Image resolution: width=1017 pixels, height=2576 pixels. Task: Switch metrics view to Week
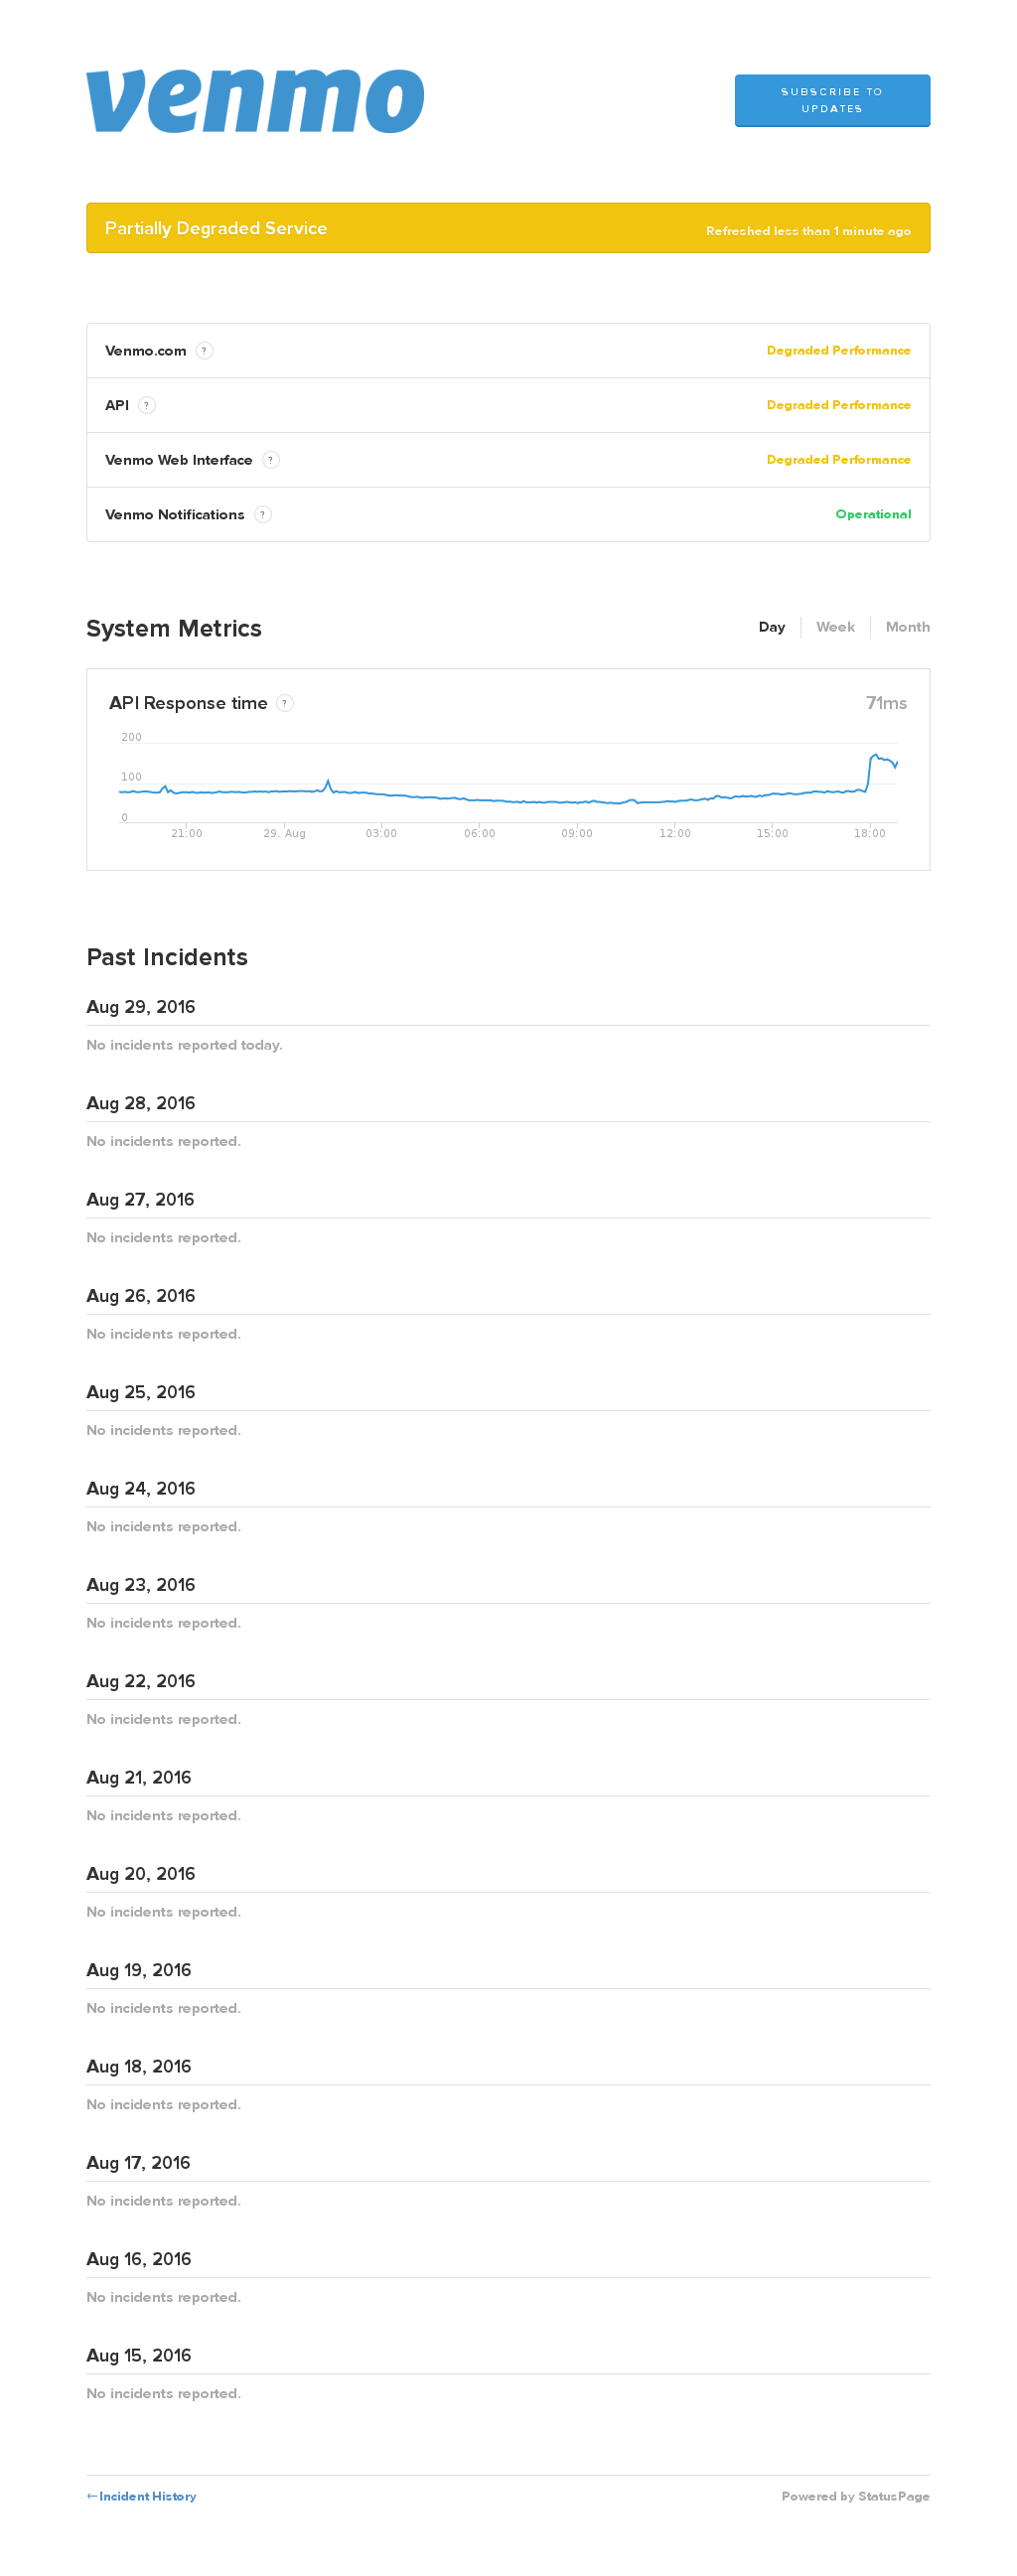click(x=834, y=627)
